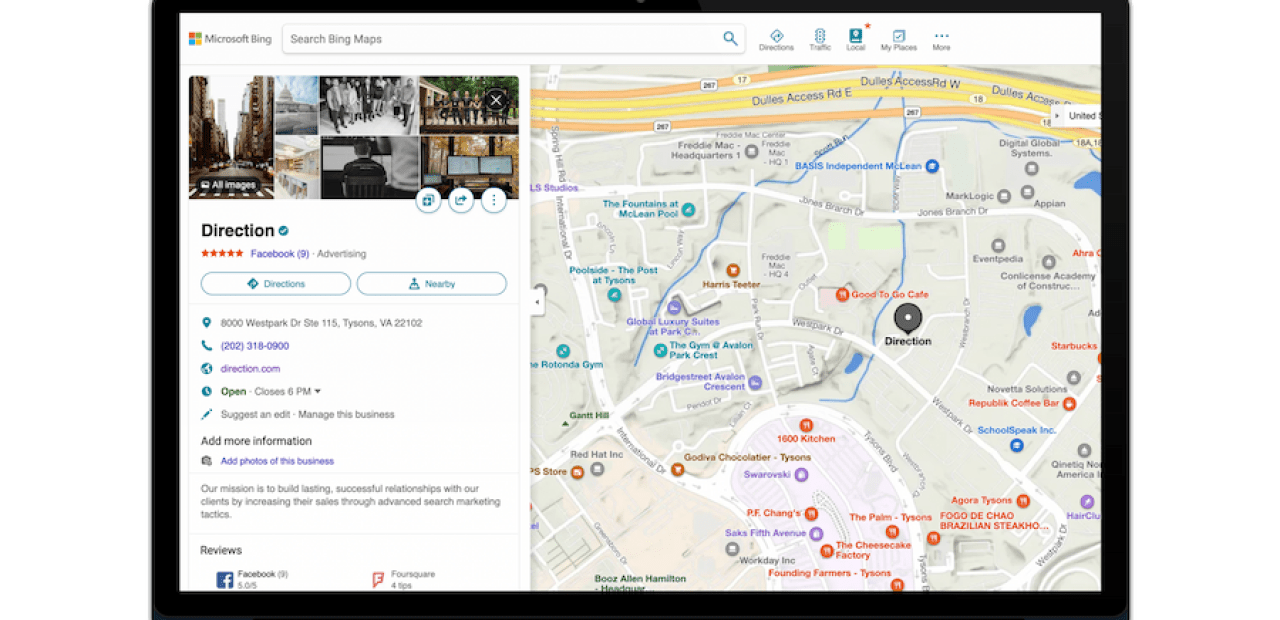Click 'Add photos of this business'
Image resolution: width=1280 pixels, height=620 pixels.
click(277, 459)
